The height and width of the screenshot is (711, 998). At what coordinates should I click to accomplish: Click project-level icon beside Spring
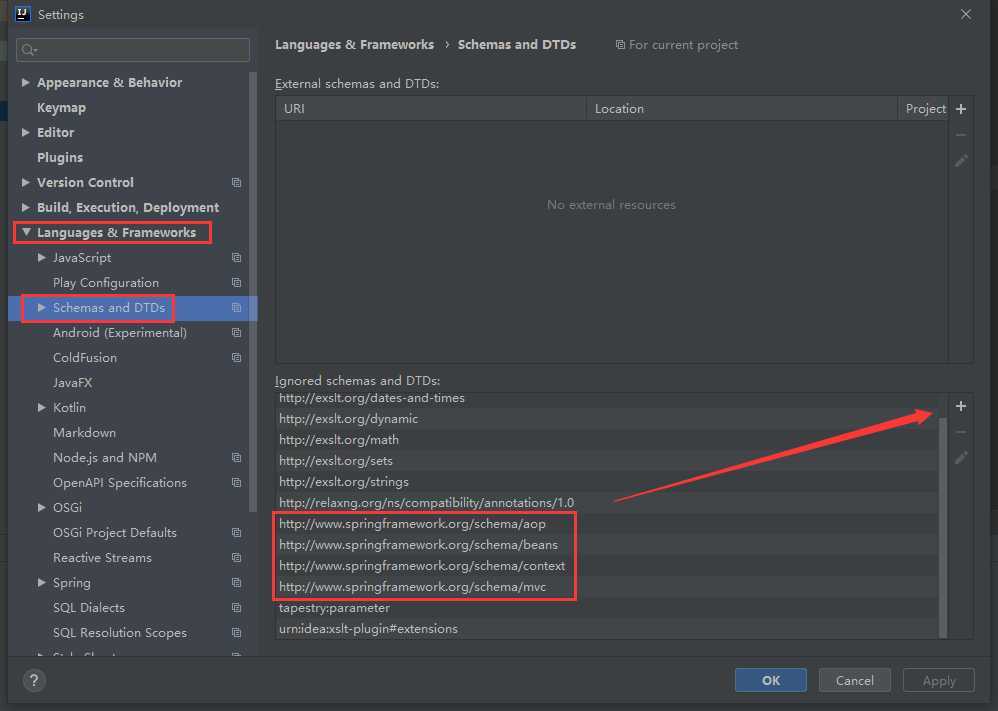tap(236, 583)
